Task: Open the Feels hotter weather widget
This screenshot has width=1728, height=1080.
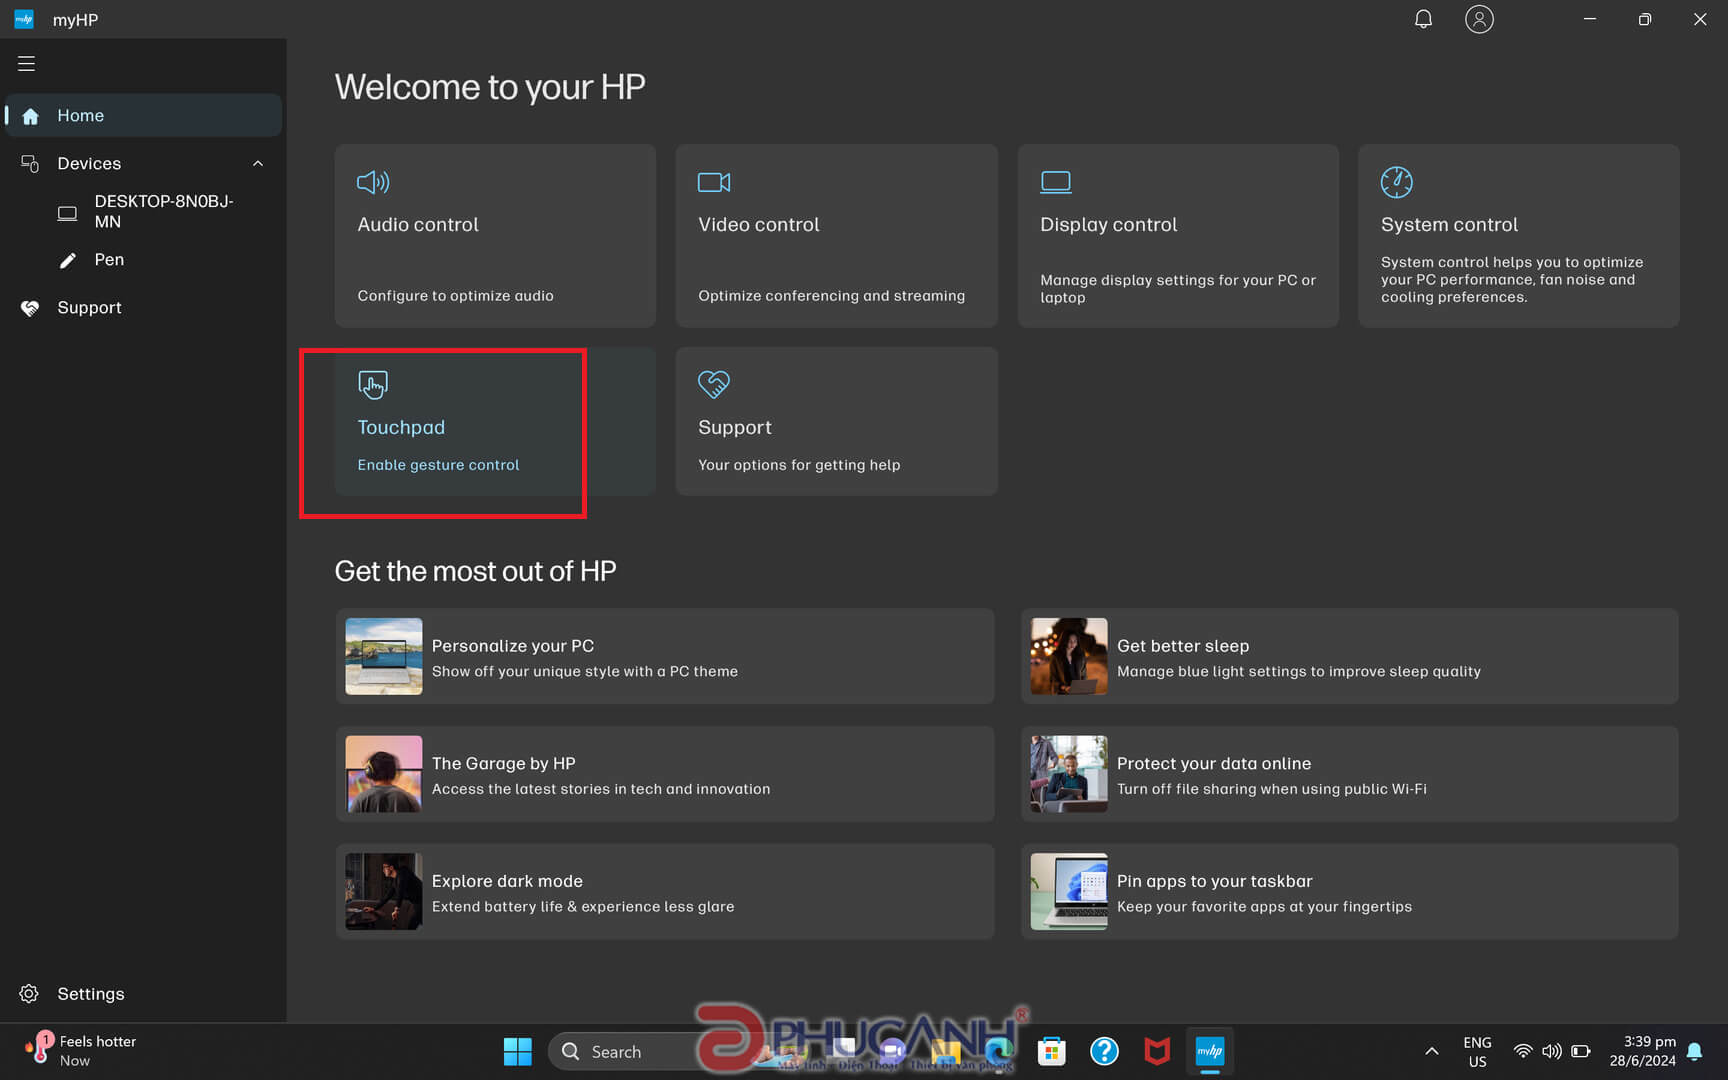Action: pos(82,1051)
